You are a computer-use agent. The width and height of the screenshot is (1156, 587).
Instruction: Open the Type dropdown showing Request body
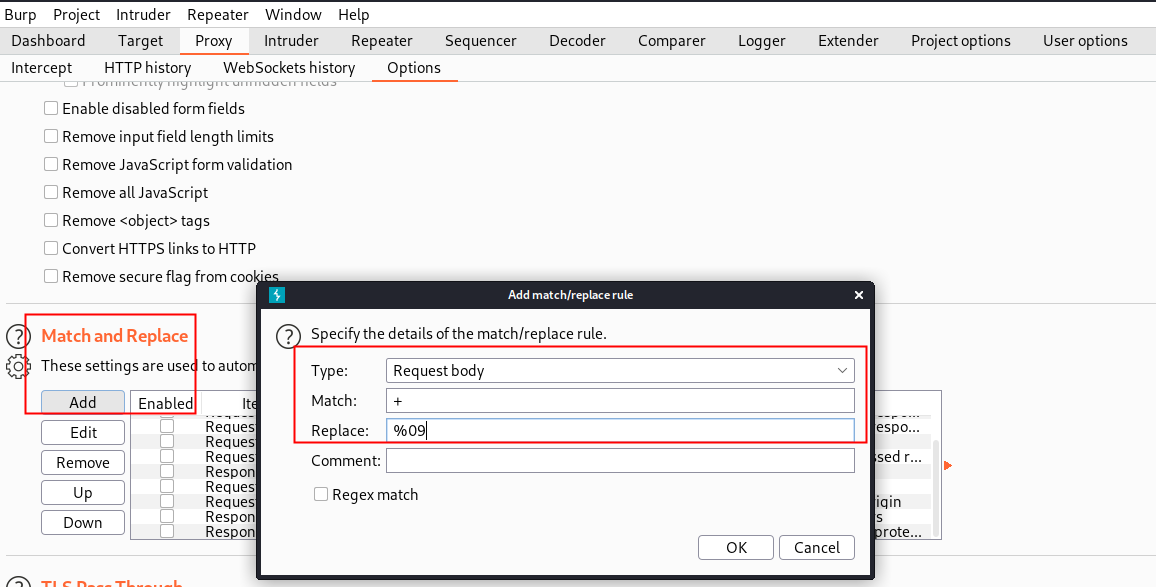[x=620, y=370]
